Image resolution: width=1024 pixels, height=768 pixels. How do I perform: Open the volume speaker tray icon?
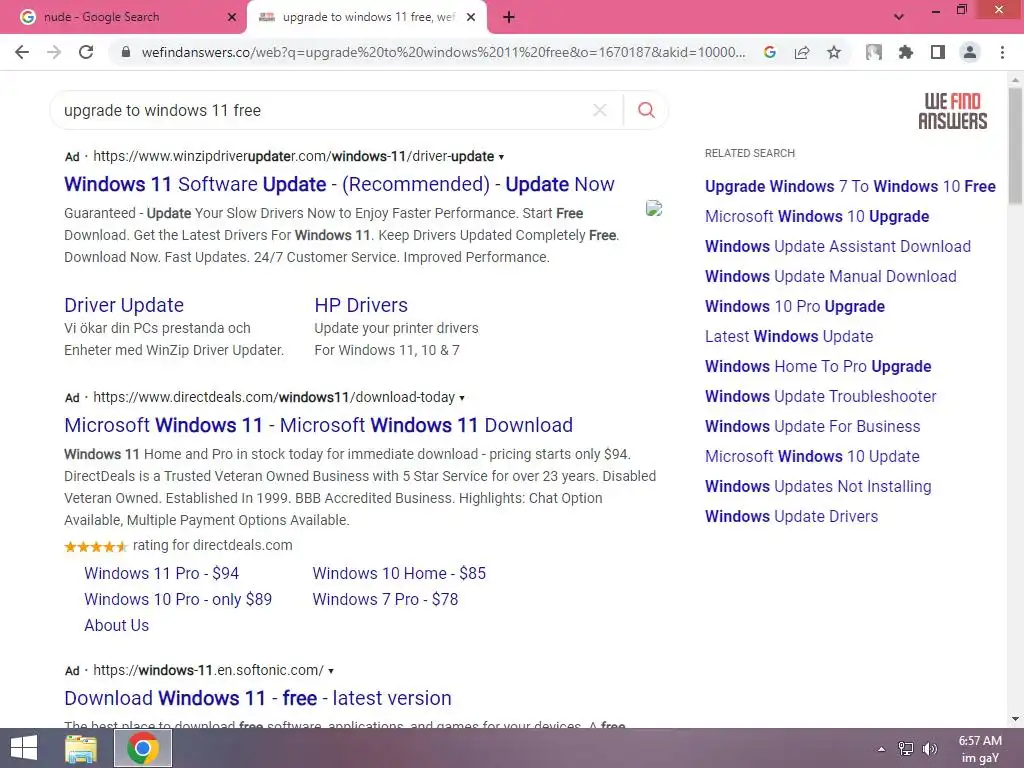click(930, 749)
